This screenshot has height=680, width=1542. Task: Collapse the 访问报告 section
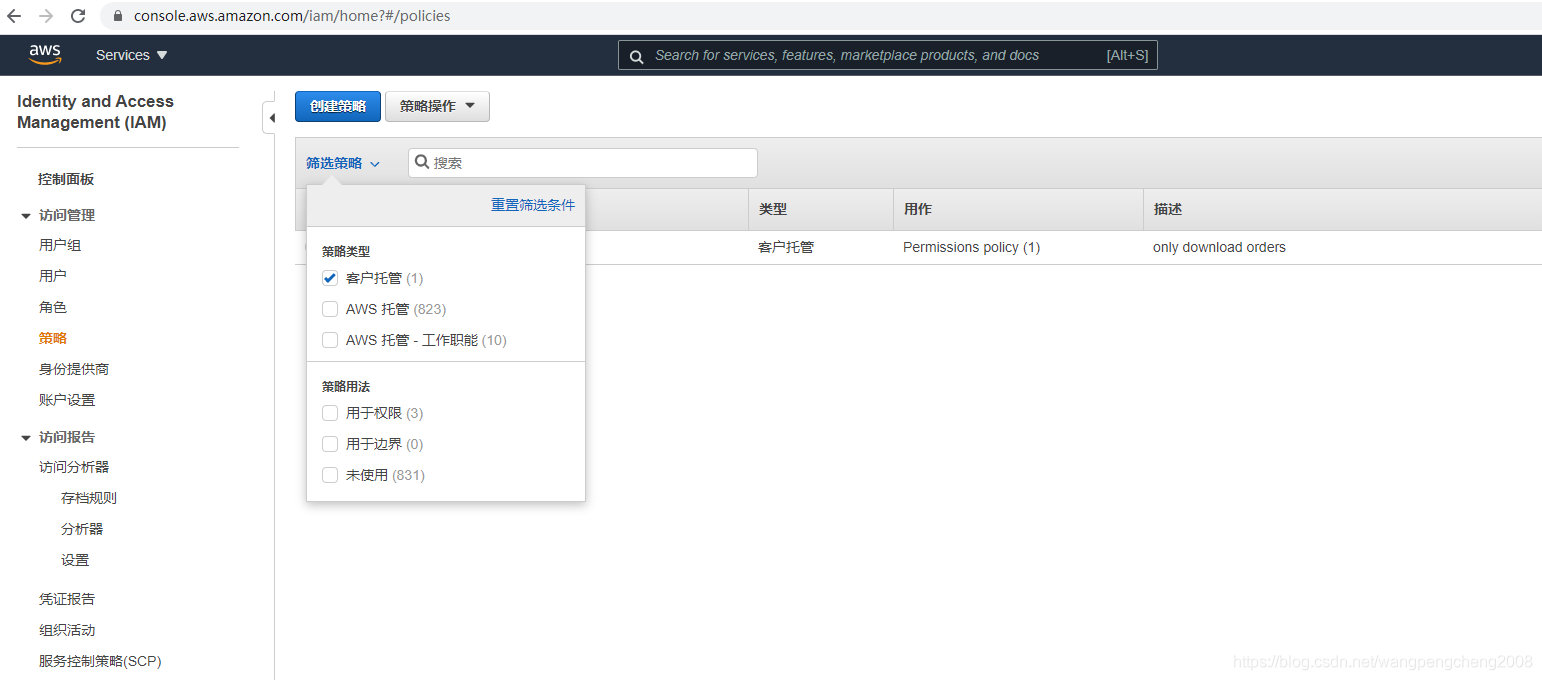point(26,438)
